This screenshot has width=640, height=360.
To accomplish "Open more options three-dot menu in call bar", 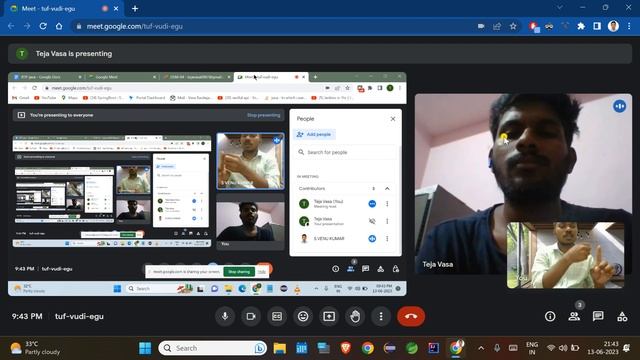I will [381, 316].
